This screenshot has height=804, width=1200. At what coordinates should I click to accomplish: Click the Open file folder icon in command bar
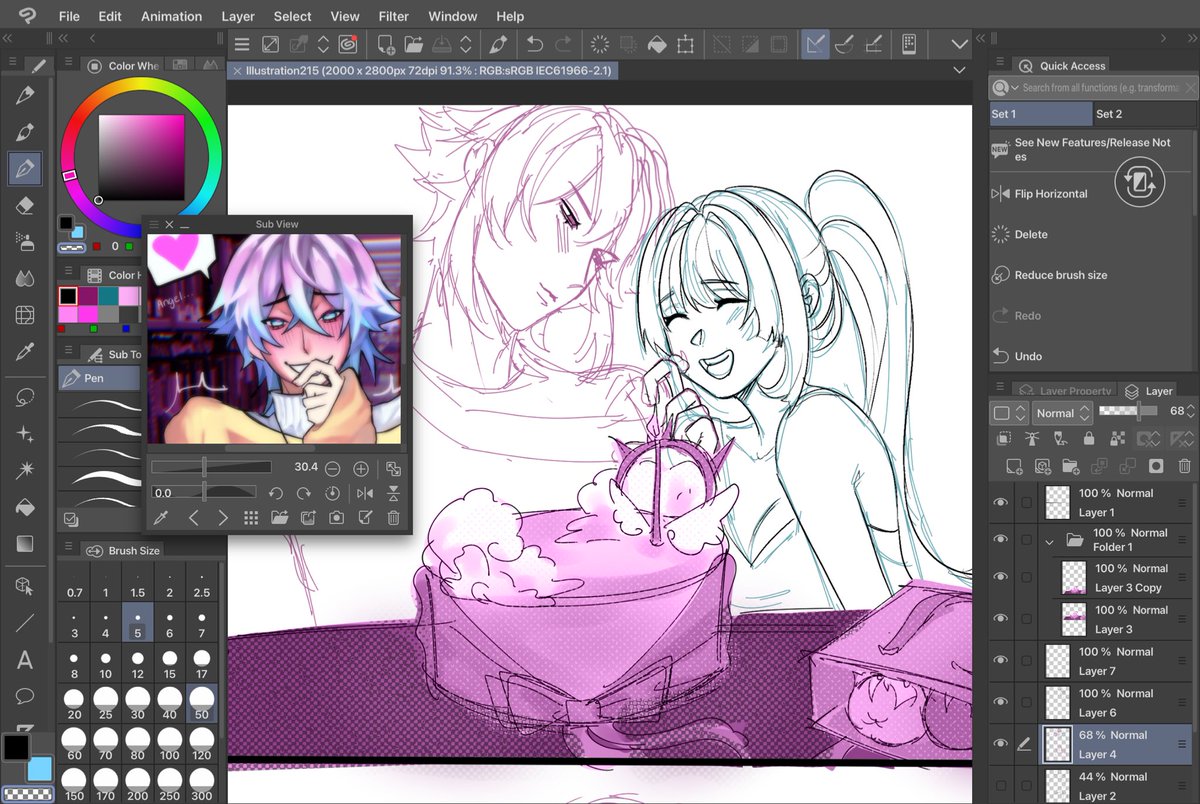413,44
